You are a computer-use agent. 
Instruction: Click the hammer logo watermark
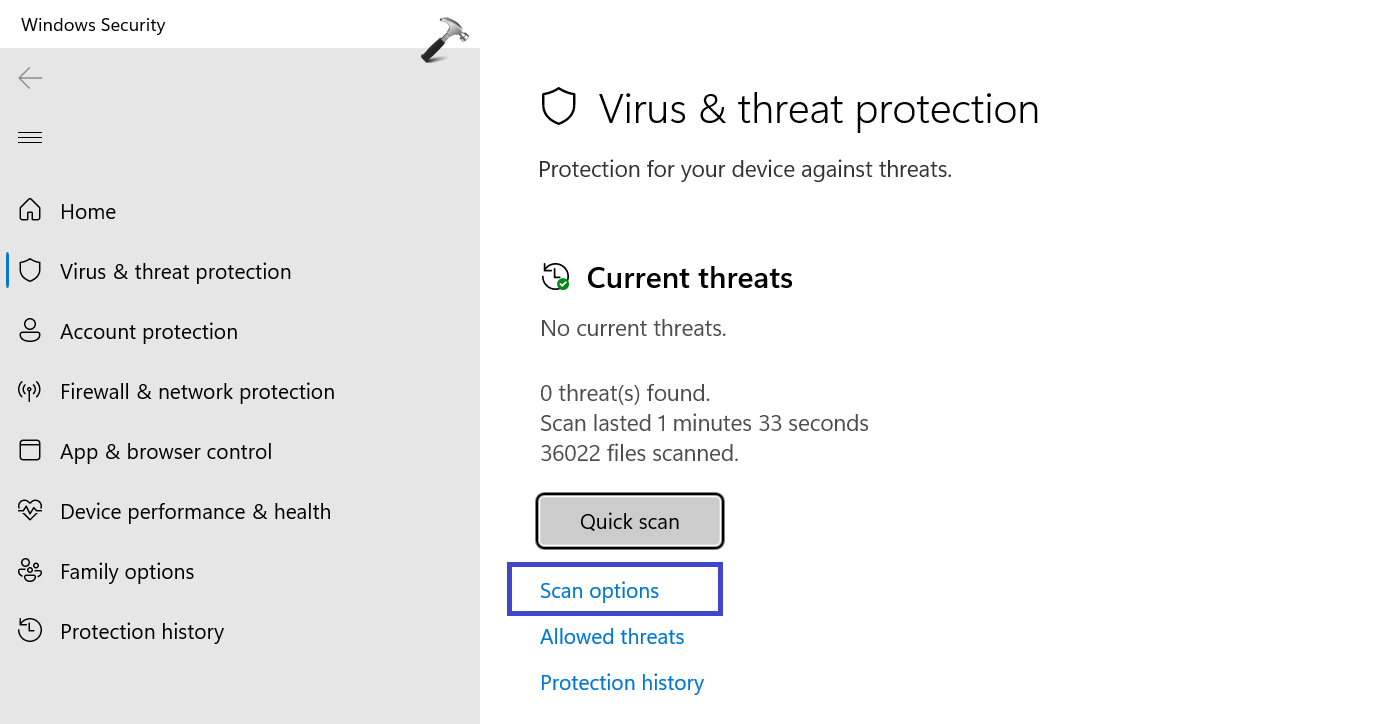coord(445,40)
